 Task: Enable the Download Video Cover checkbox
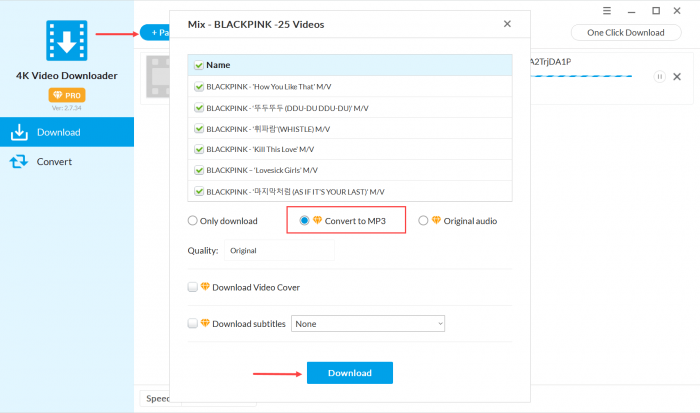pyautogui.click(x=193, y=288)
